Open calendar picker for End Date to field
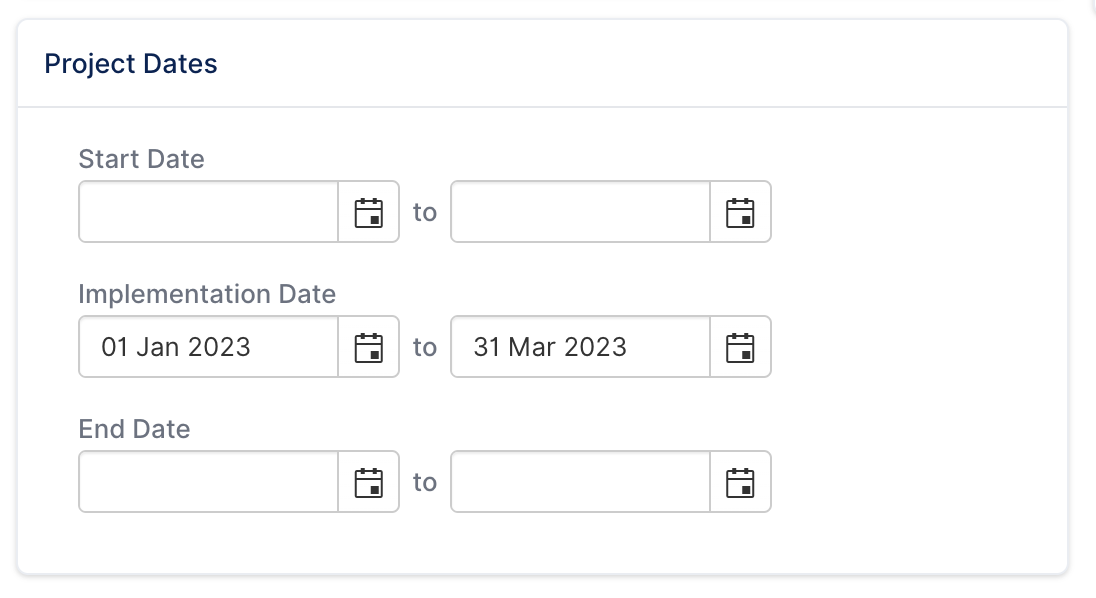 pos(740,482)
